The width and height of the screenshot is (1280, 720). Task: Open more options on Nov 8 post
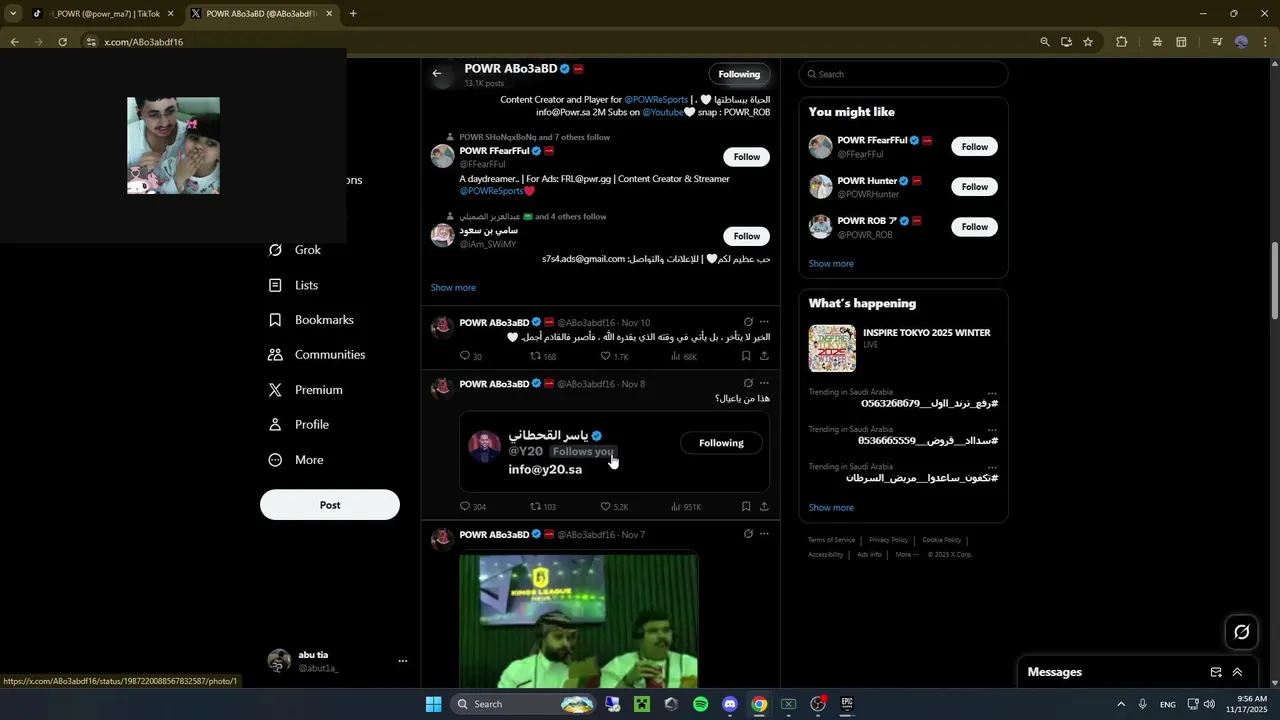(764, 383)
